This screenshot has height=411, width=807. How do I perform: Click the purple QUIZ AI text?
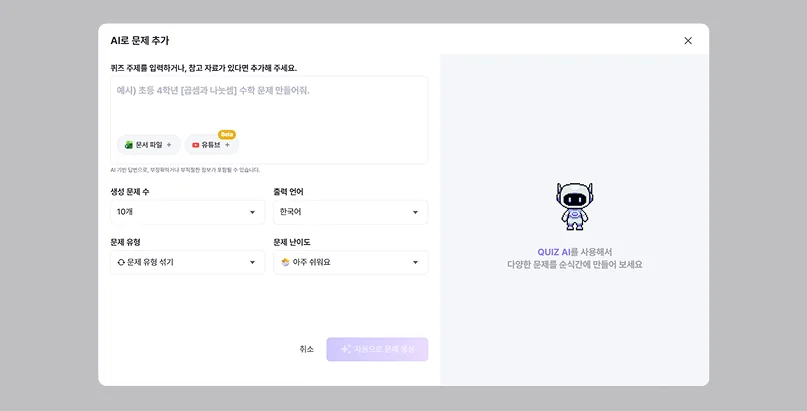[554, 252]
